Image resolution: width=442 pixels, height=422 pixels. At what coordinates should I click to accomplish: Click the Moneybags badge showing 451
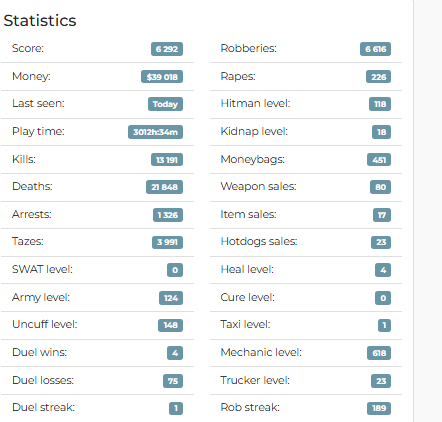(x=379, y=160)
